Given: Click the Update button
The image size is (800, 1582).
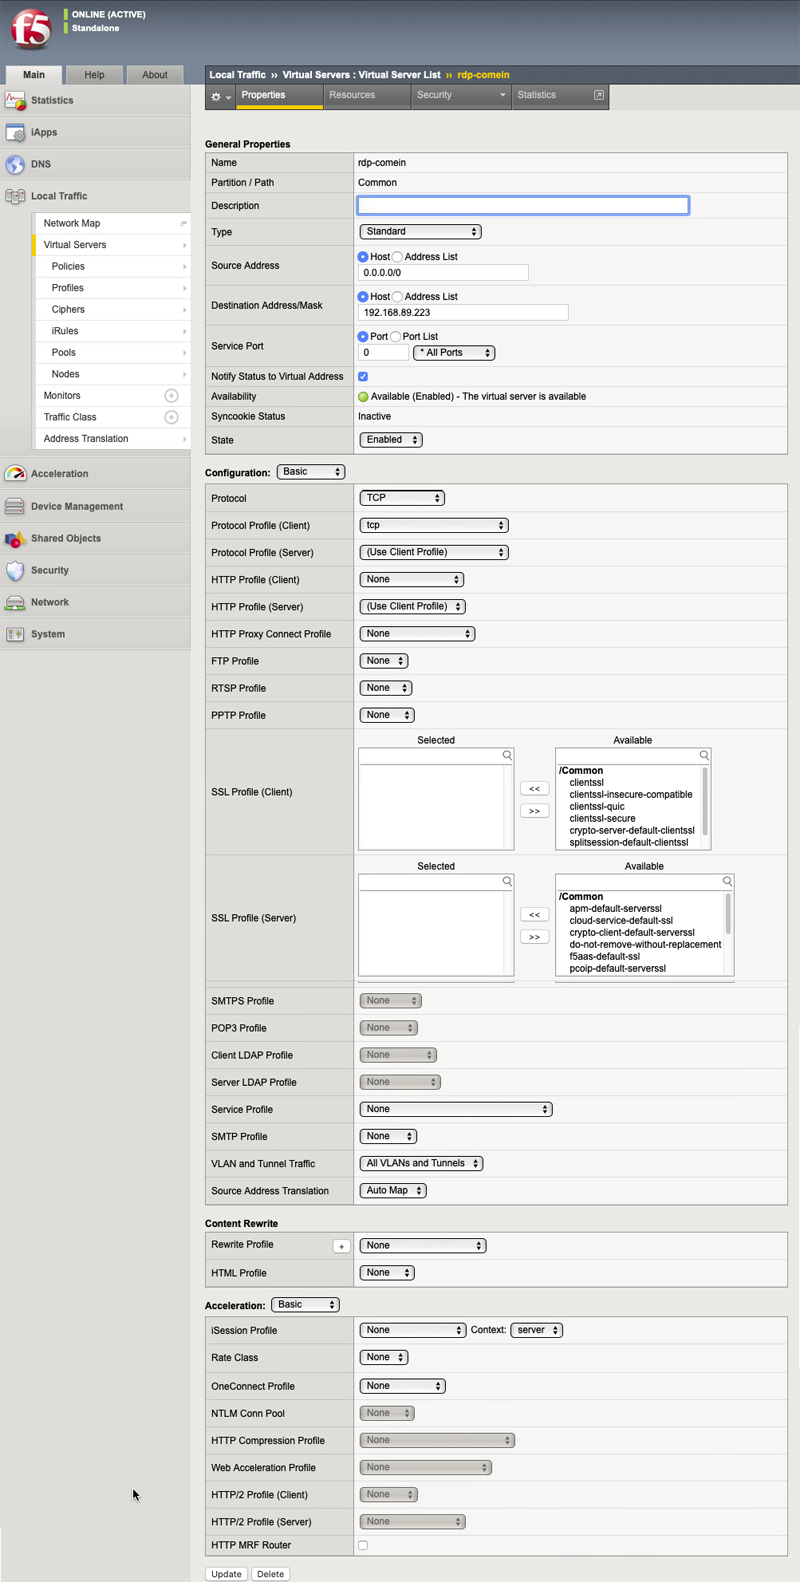Looking at the screenshot, I should point(226,1574).
